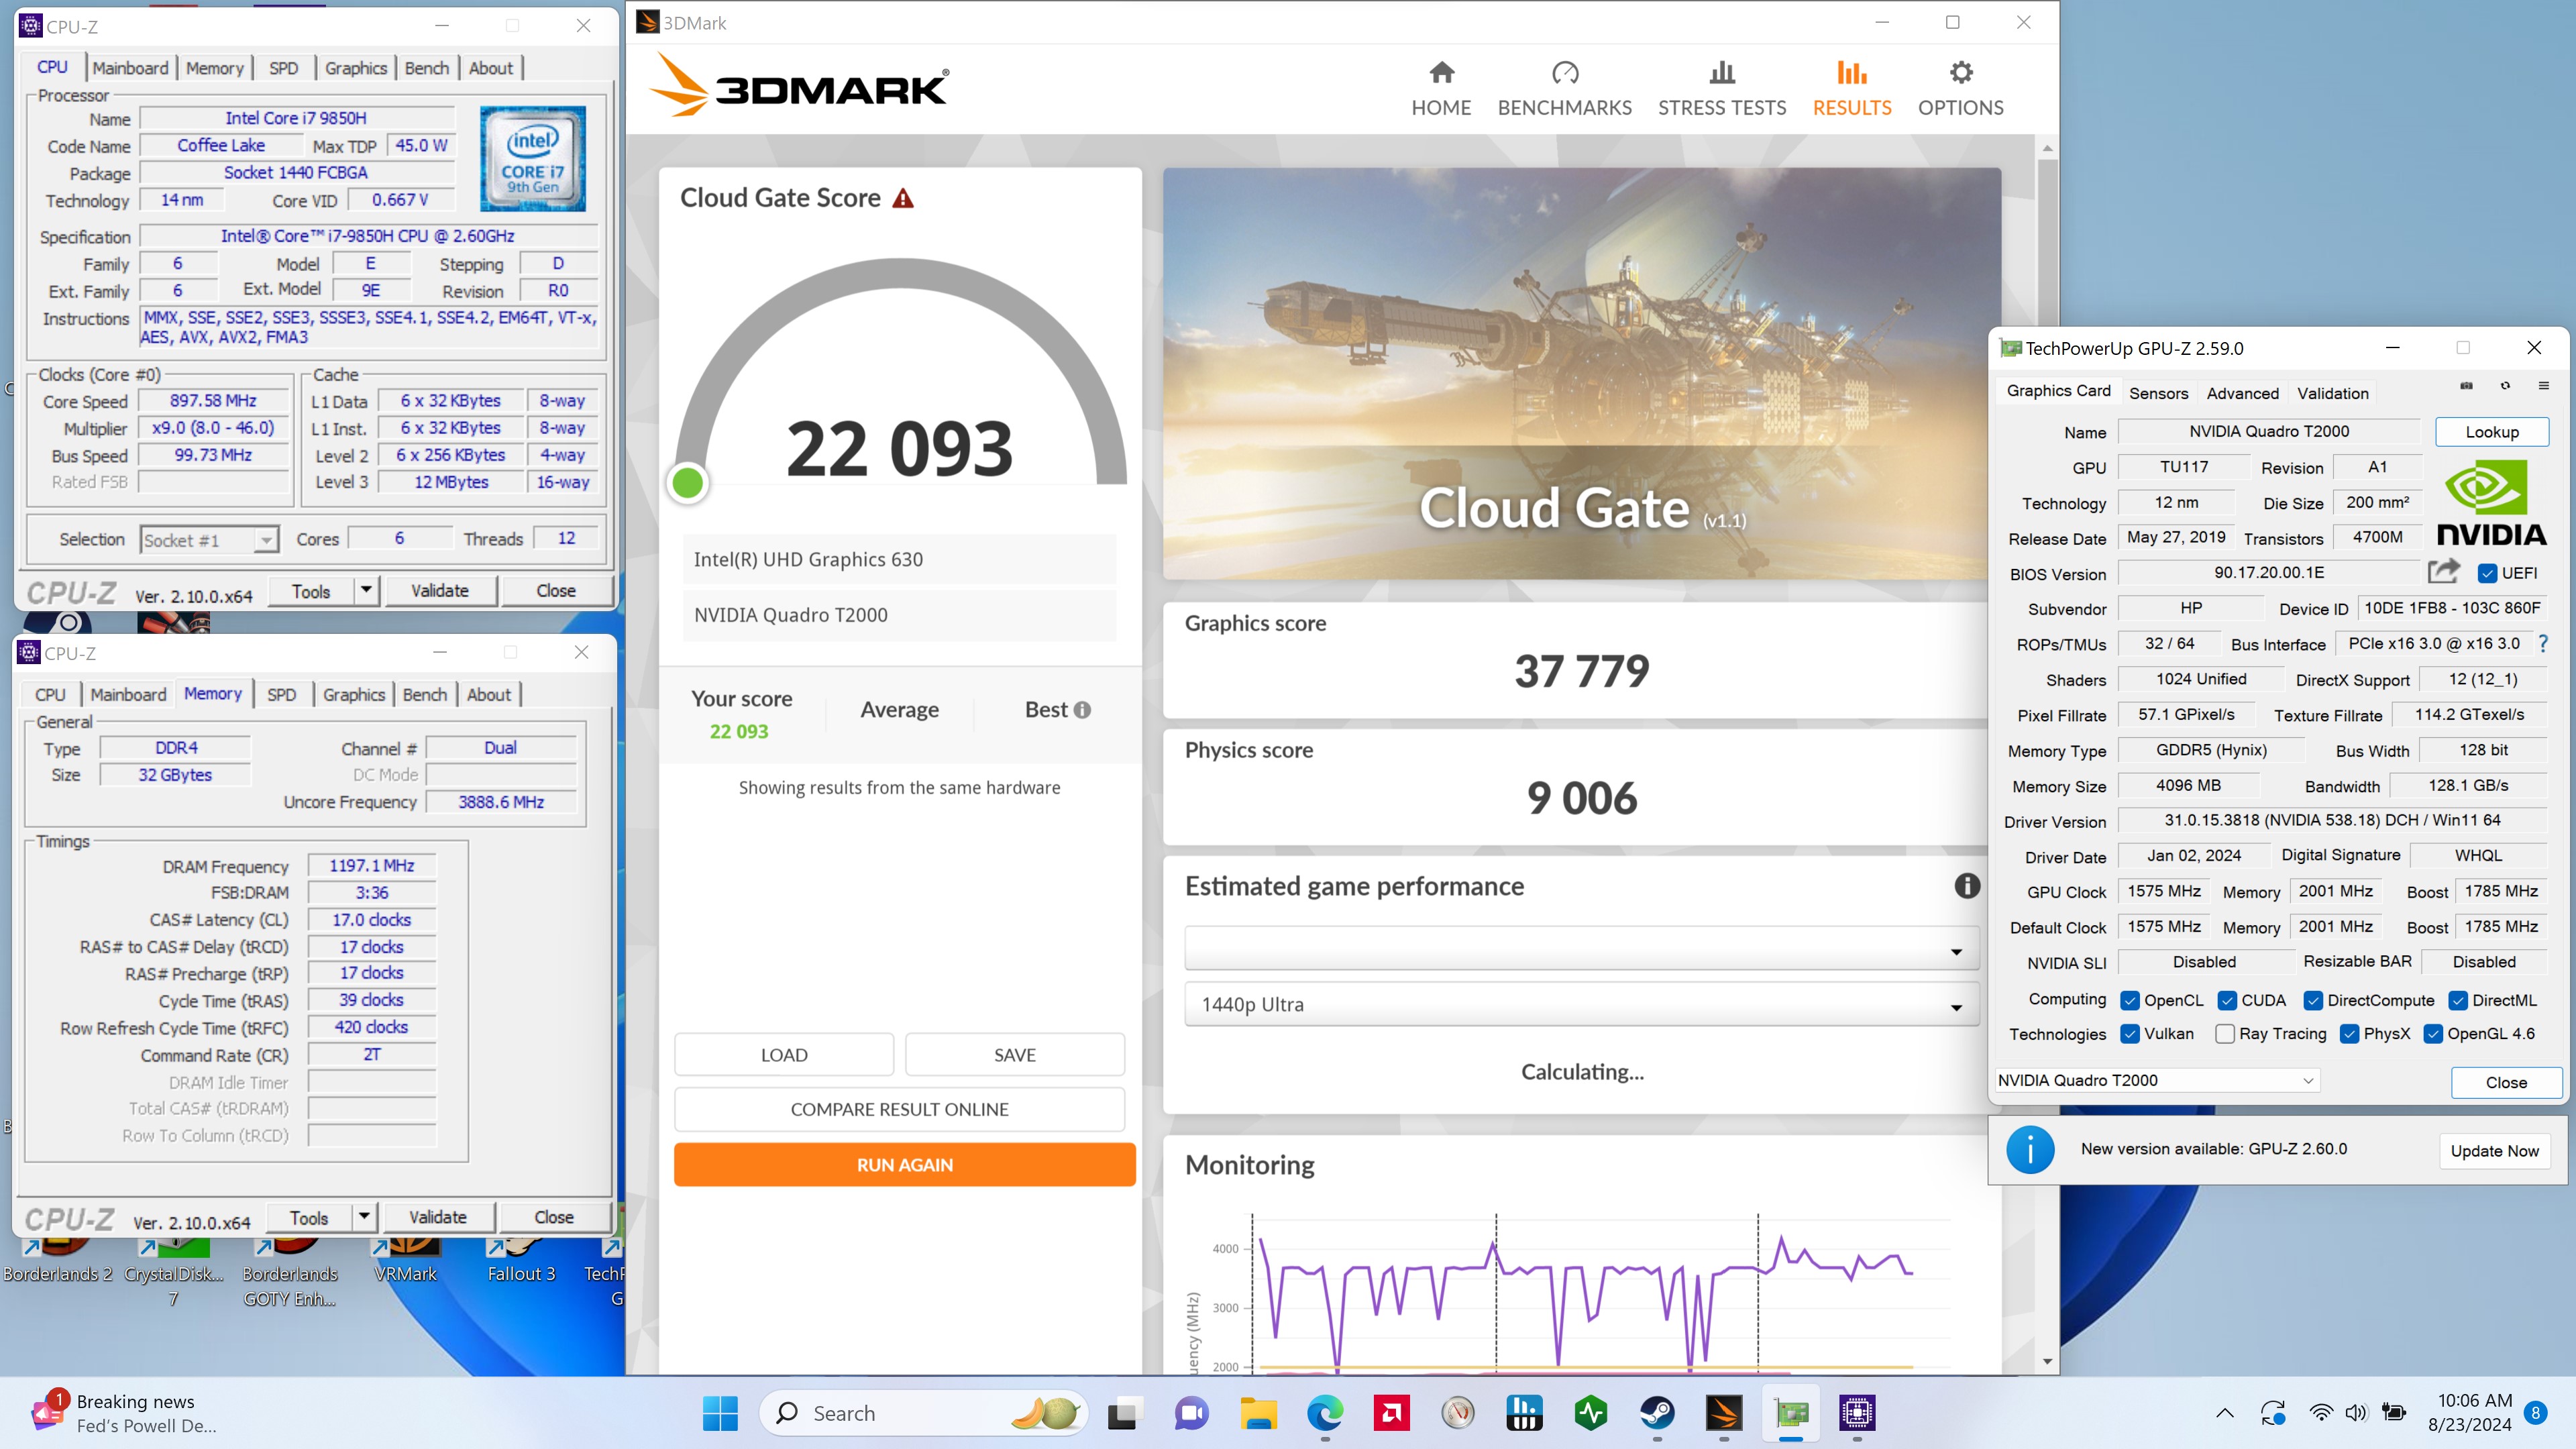
Task: Click the green marker on score gauge
Action: [x=688, y=483]
